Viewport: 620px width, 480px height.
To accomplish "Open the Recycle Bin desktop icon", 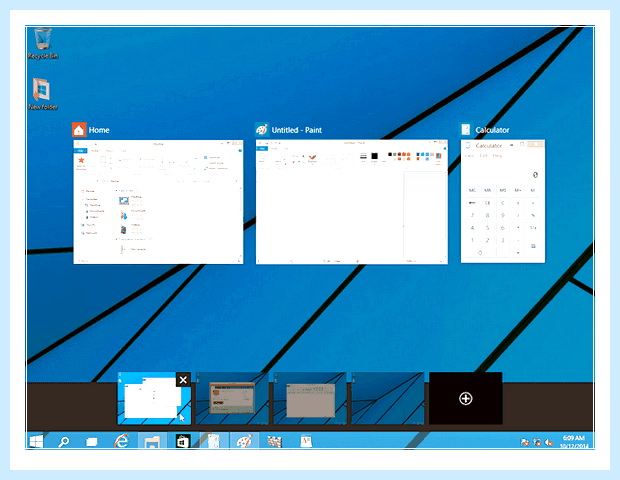I will coord(43,43).
